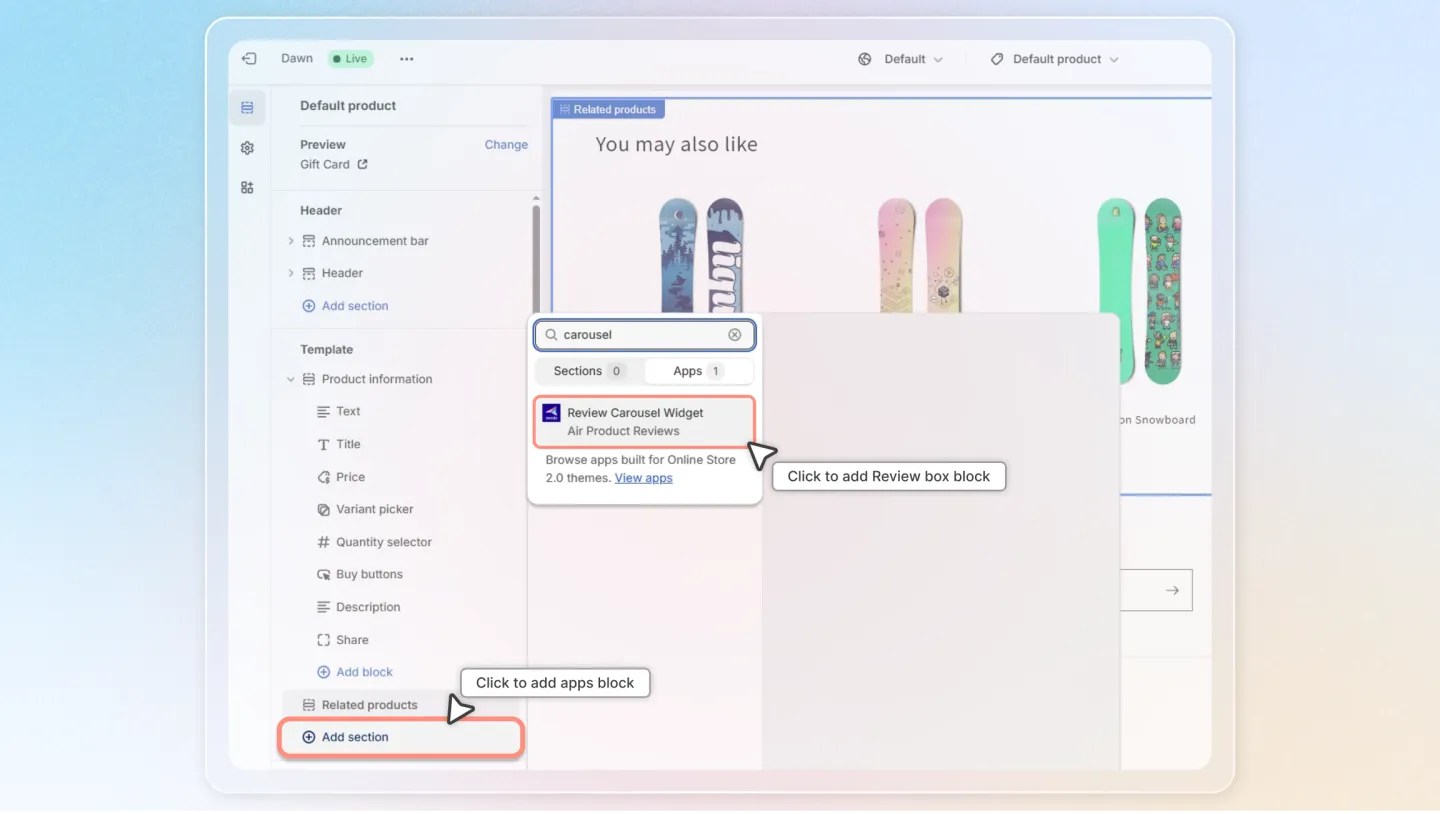Switch to the Sections tab
The width and height of the screenshot is (1440, 814).
point(589,371)
